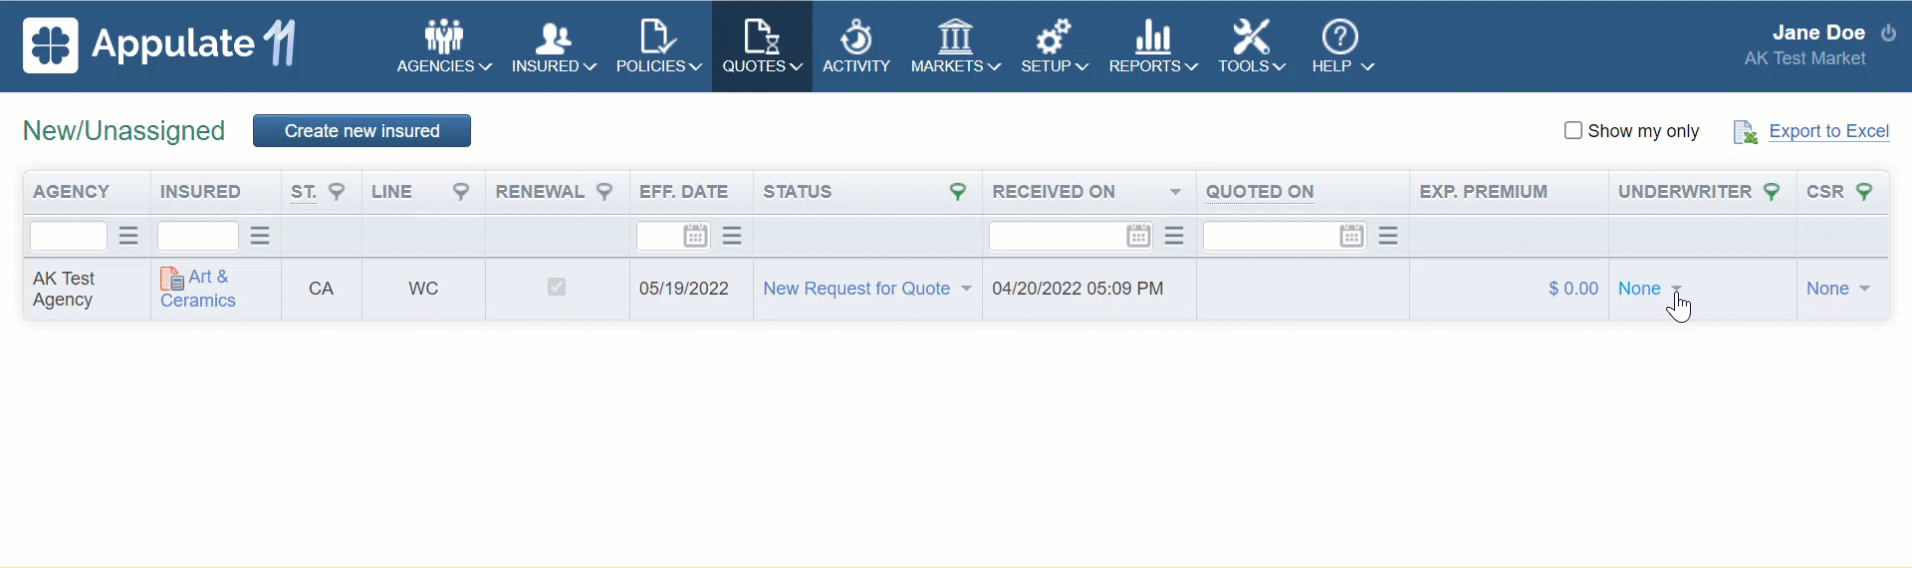The height and width of the screenshot is (568, 1912).
Task: Open the STATUS column green filter icon
Action: (958, 191)
